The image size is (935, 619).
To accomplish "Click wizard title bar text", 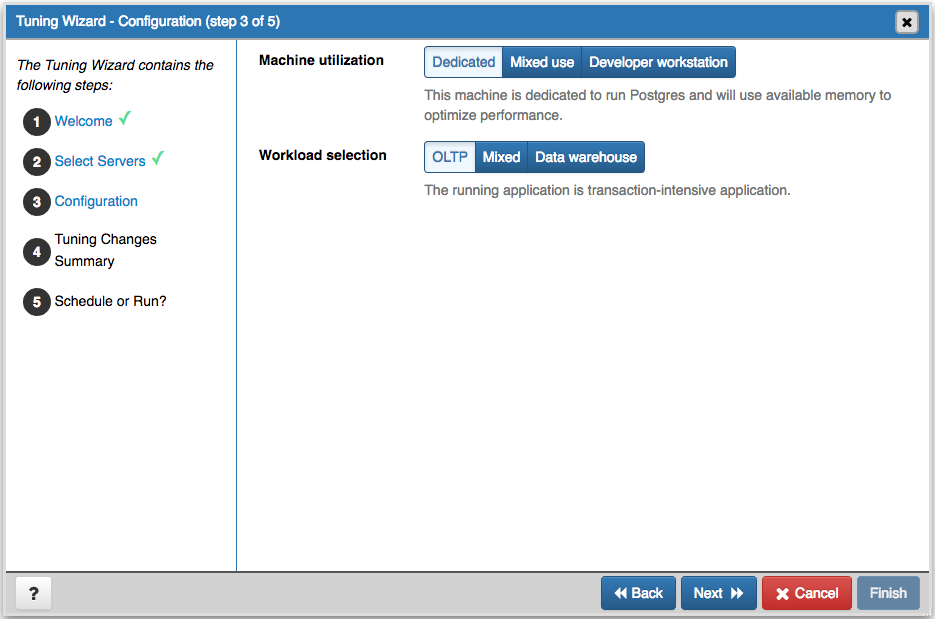I will 148,21.
